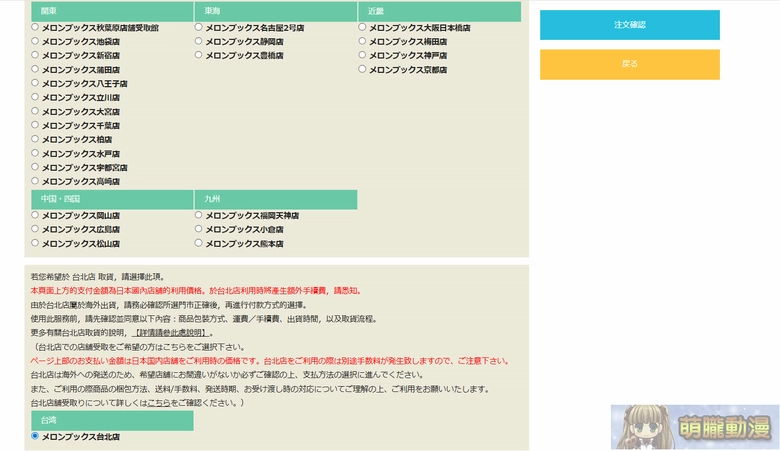Pick メロンブックス柏店 radio button
780x451 pixels.
[x=35, y=139]
